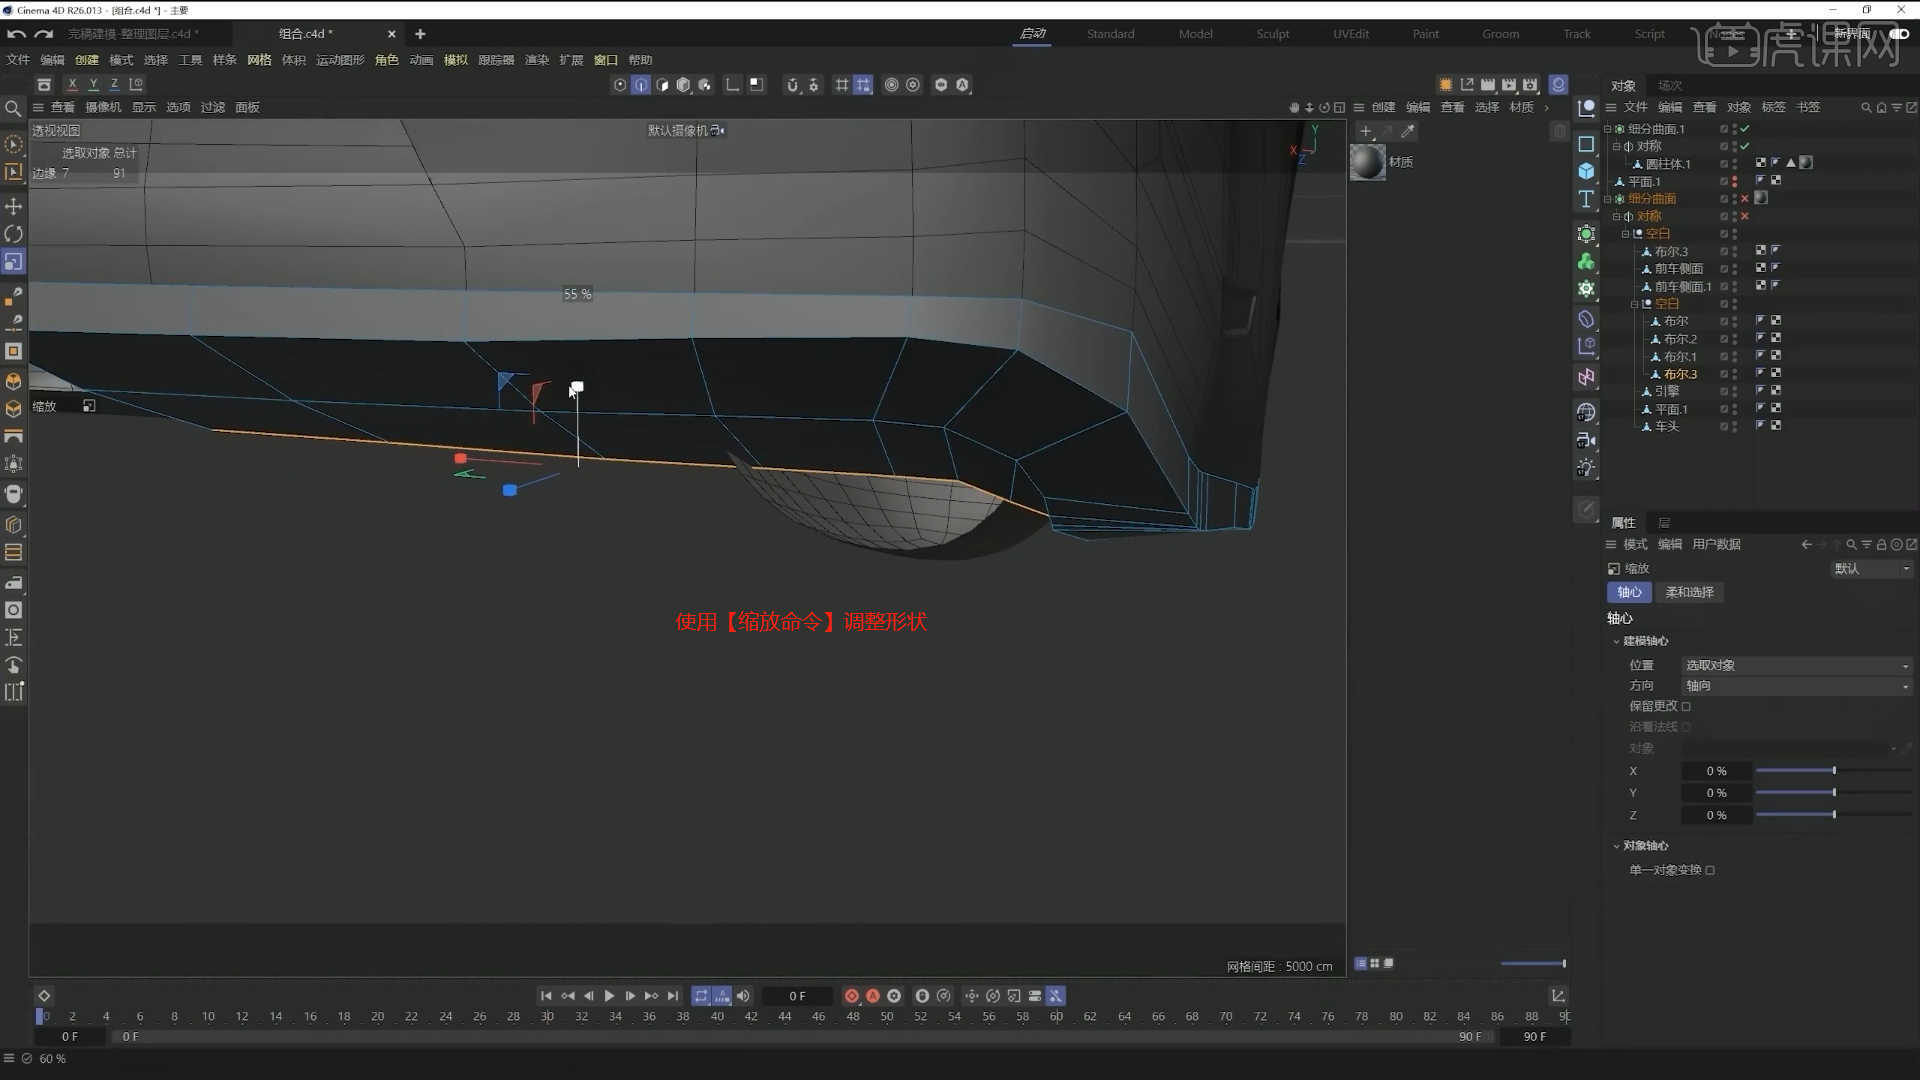Open the 默认 preset dropdown
Viewport: 1920px width, 1080px height.
pyautogui.click(x=1871, y=568)
